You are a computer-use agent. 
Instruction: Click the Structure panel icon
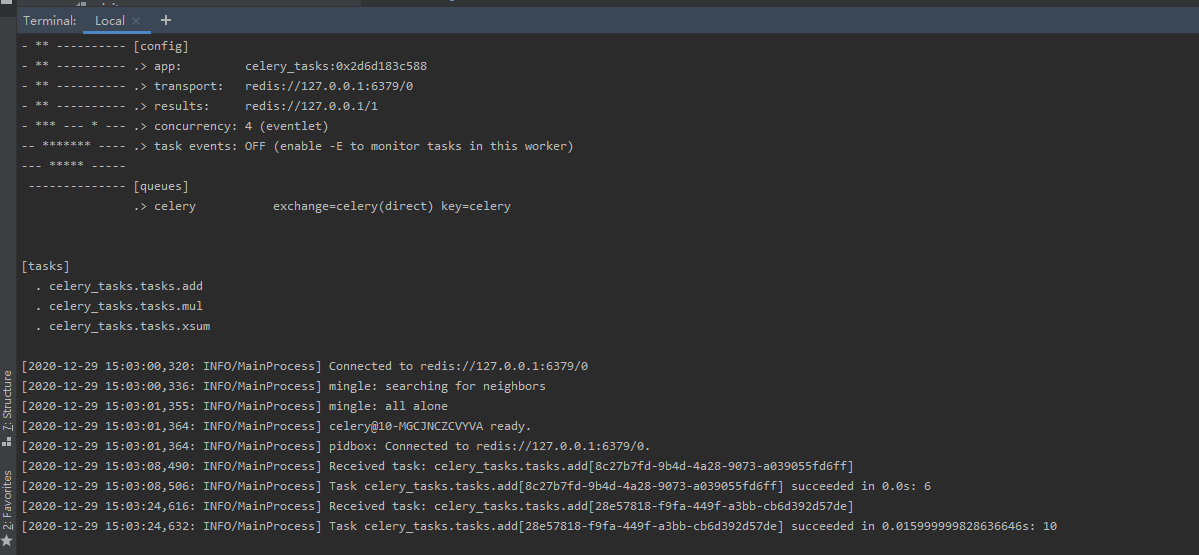tap(7, 441)
